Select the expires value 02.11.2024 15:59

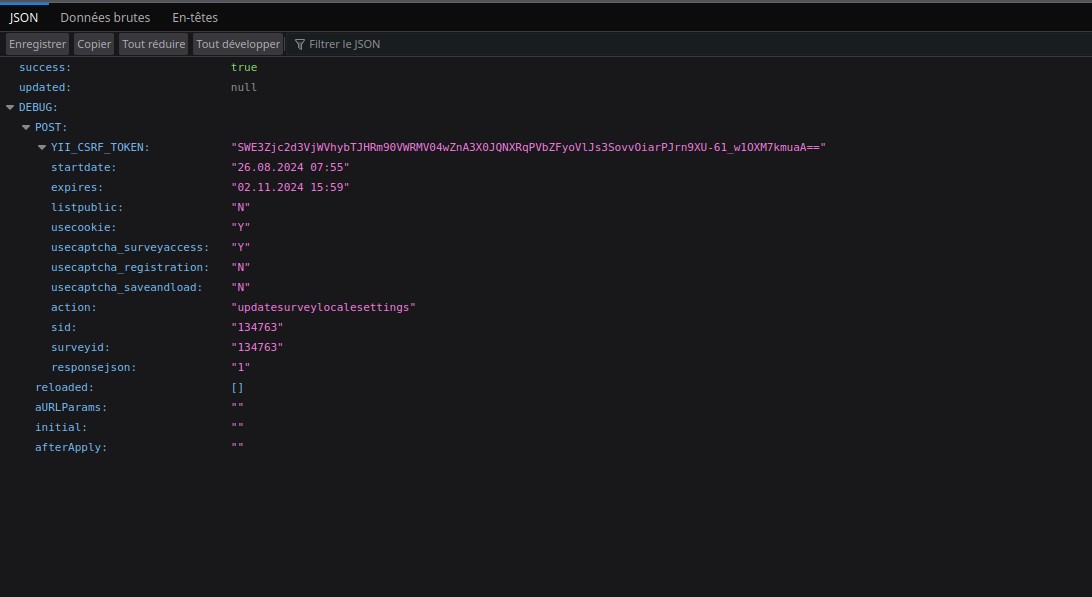pos(290,187)
